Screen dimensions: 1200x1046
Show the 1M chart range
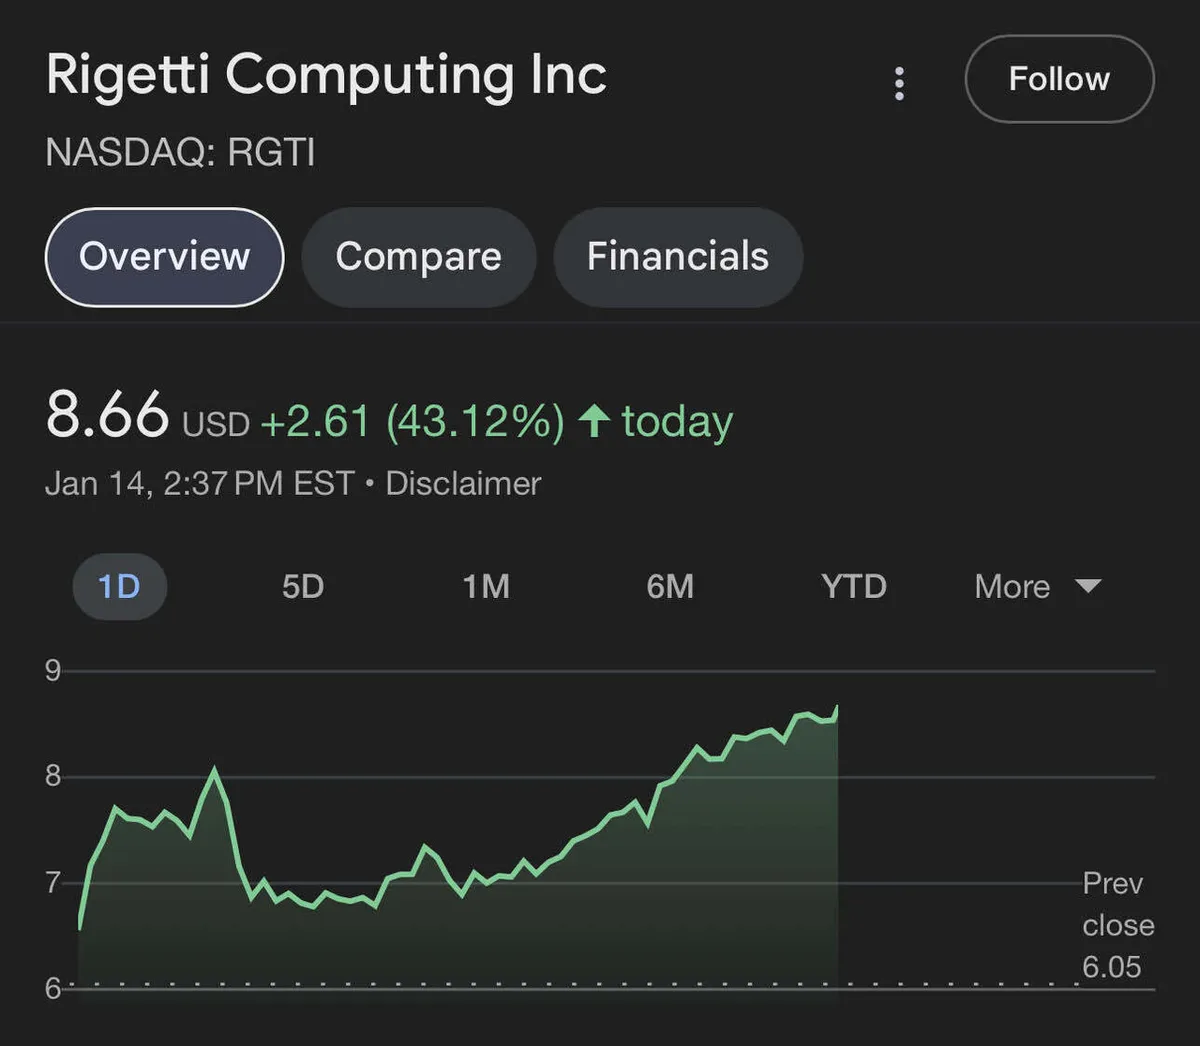click(486, 586)
